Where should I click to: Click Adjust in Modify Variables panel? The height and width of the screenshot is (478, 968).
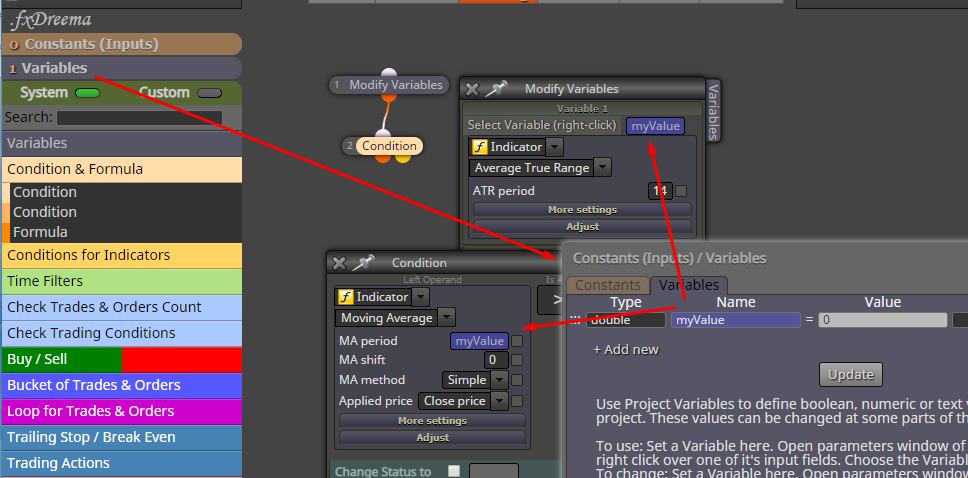582,227
